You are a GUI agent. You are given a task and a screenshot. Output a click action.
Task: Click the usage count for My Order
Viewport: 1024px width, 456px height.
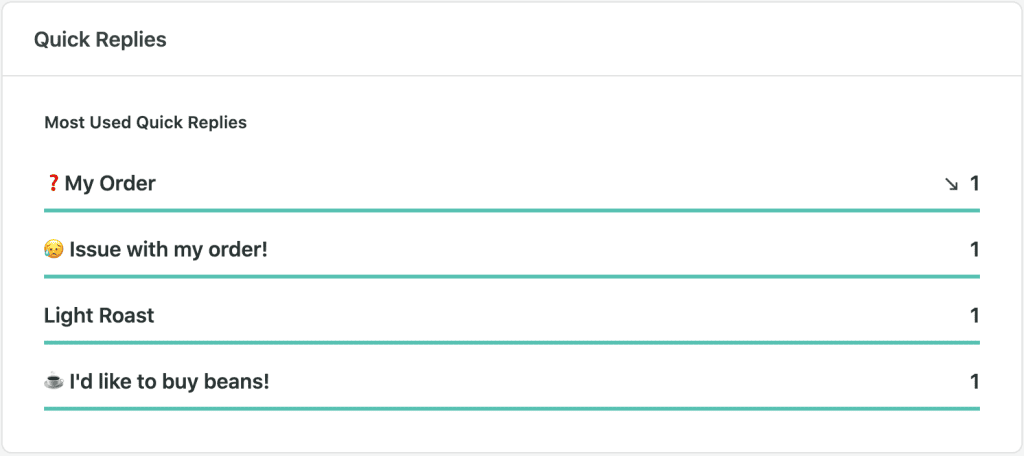[974, 184]
